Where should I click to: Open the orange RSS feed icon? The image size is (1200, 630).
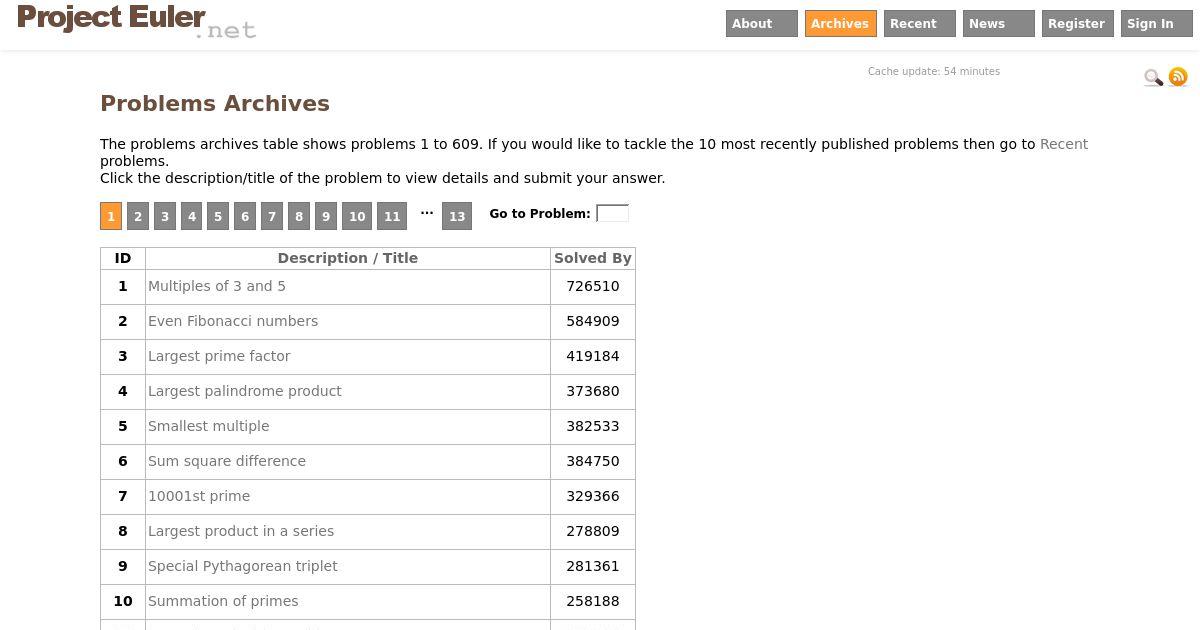click(1178, 76)
